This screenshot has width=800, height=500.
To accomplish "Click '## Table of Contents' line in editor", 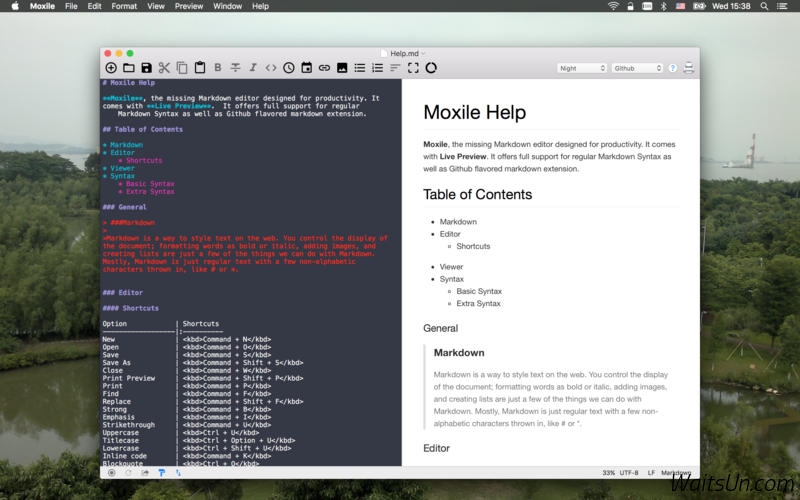I will click(142, 130).
